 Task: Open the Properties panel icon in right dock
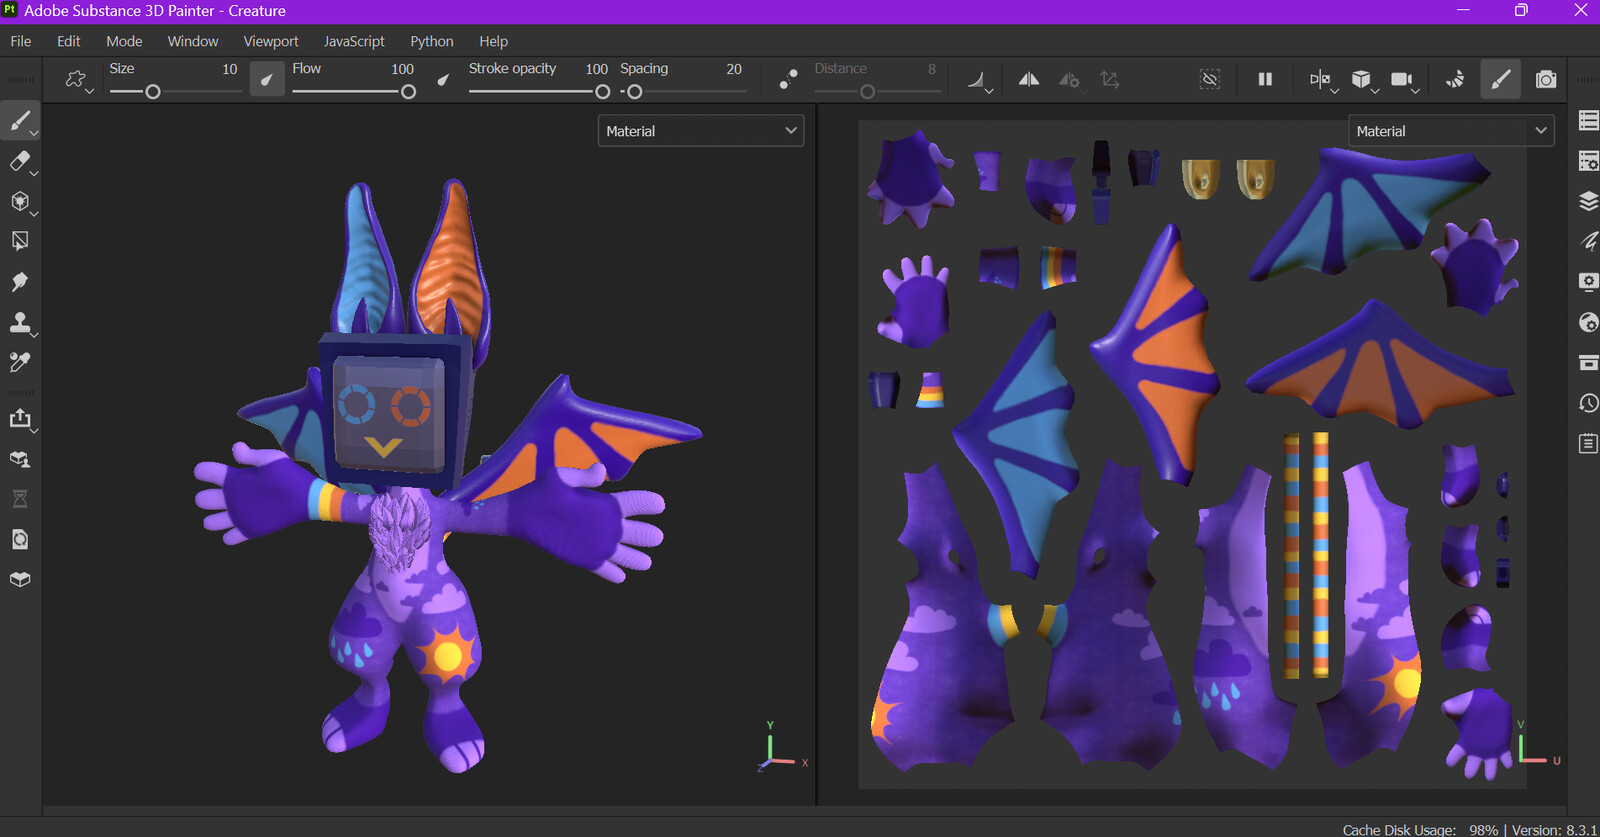point(1588,241)
